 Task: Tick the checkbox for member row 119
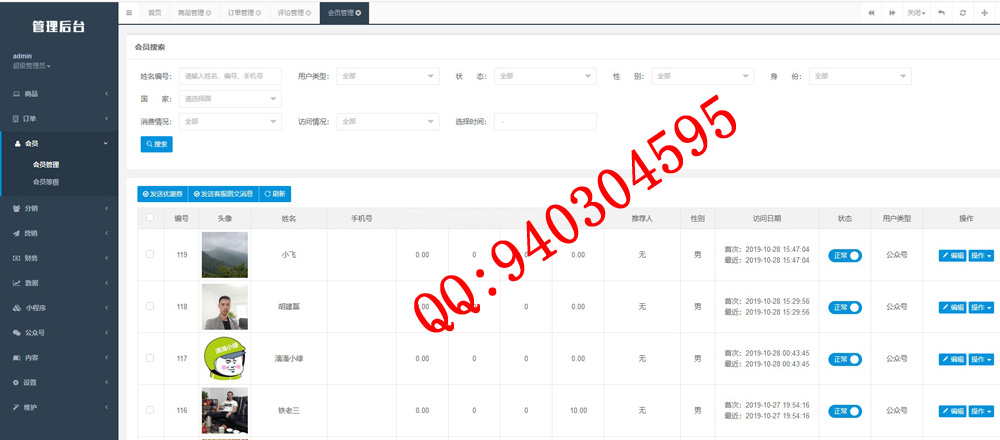pos(150,255)
